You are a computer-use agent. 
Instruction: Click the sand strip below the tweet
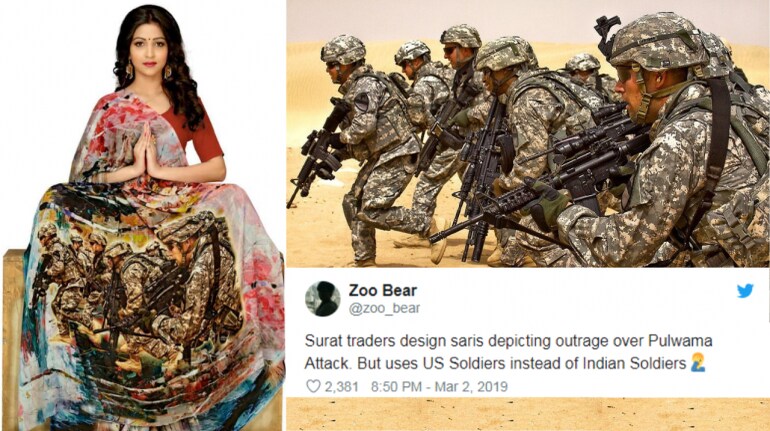528,414
